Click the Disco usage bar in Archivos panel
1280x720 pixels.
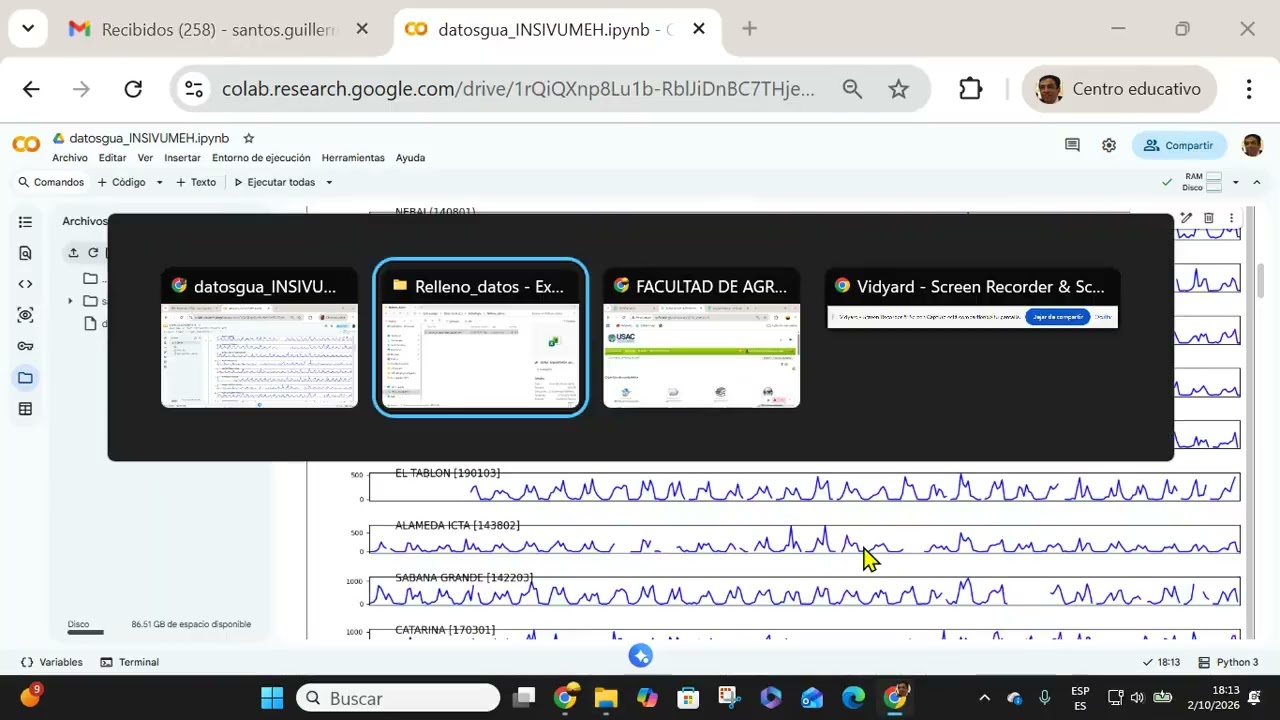[85, 632]
